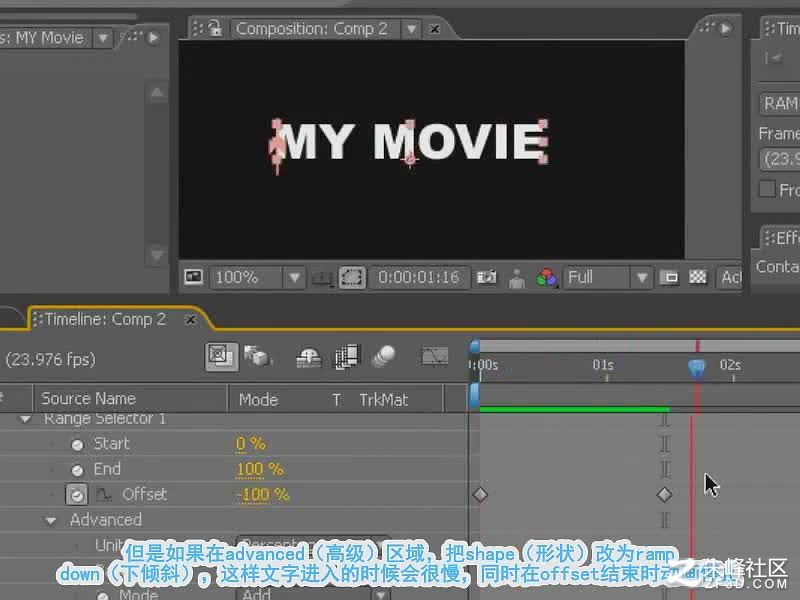The width and height of the screenshot is (800, 600).
Task: Toggle Always Preview This View icon
Action: coord(193,277)
